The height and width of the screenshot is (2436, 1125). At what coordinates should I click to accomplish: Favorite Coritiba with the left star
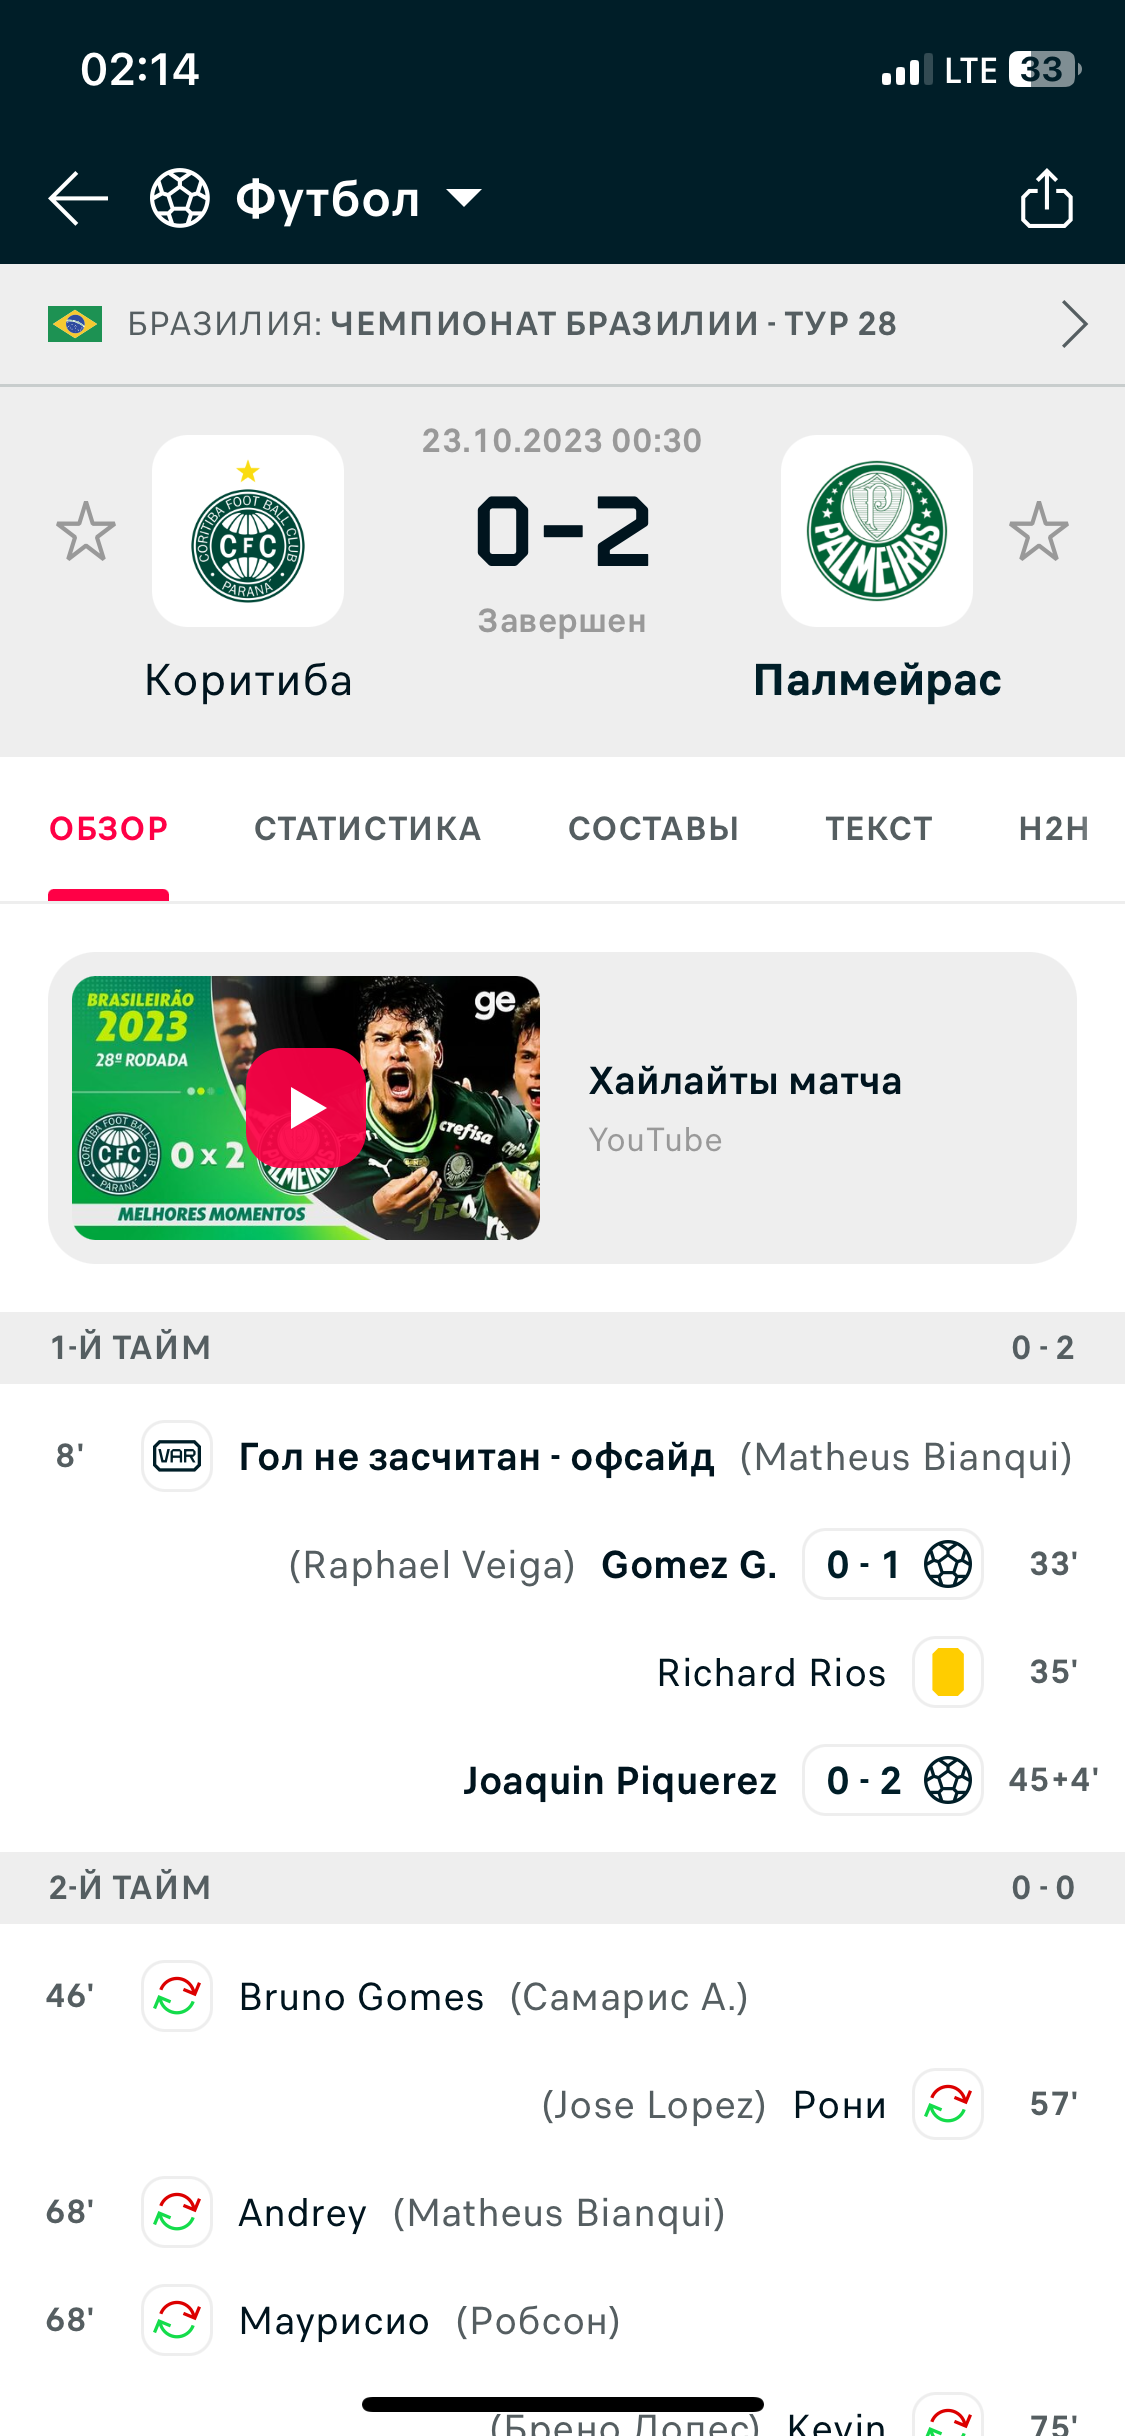(86, 531)
